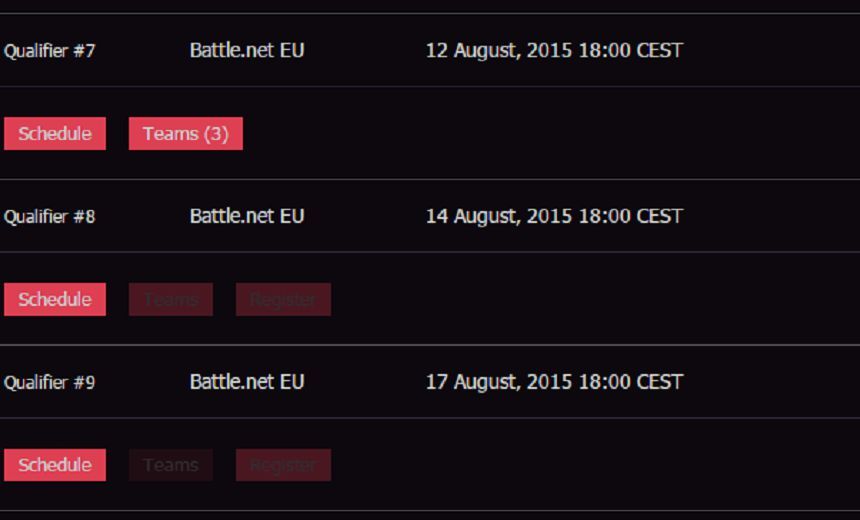
Task: Select the Qualifier #7 title
Action: 50,51
